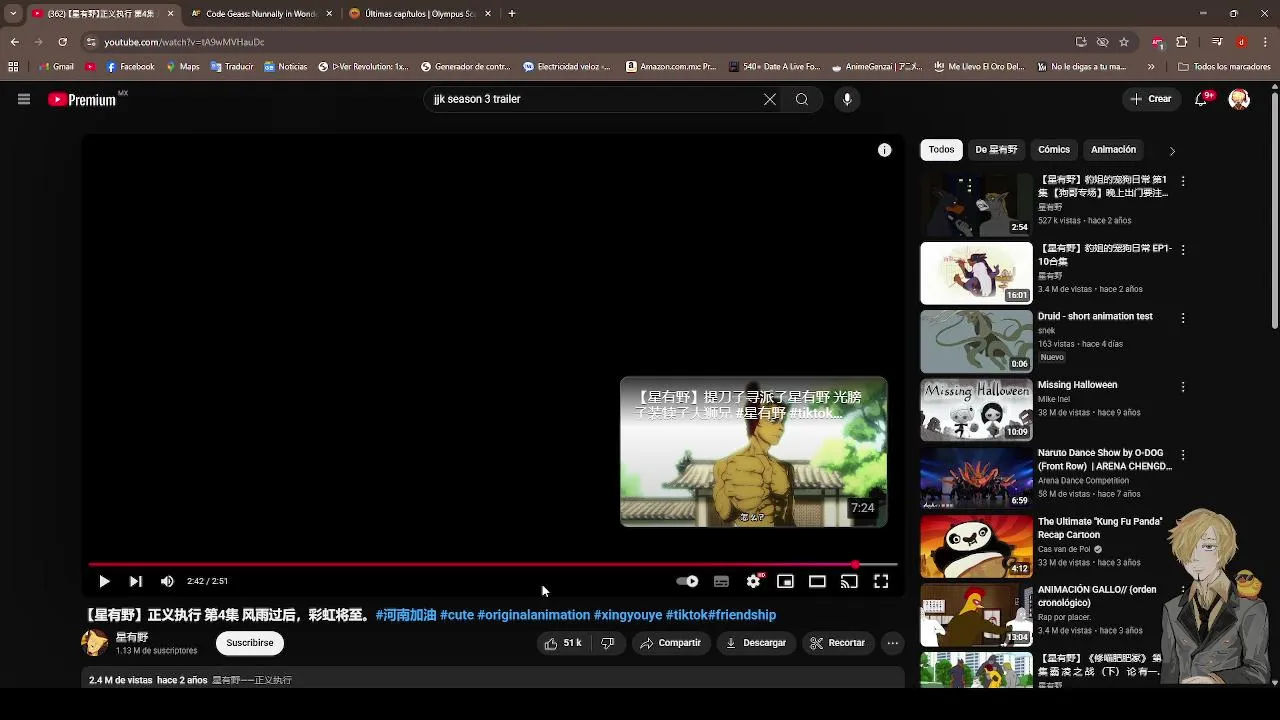Toggle autoplay switch in player
Viewport: 1280px width, 720px height.
[x=688, y=581]
